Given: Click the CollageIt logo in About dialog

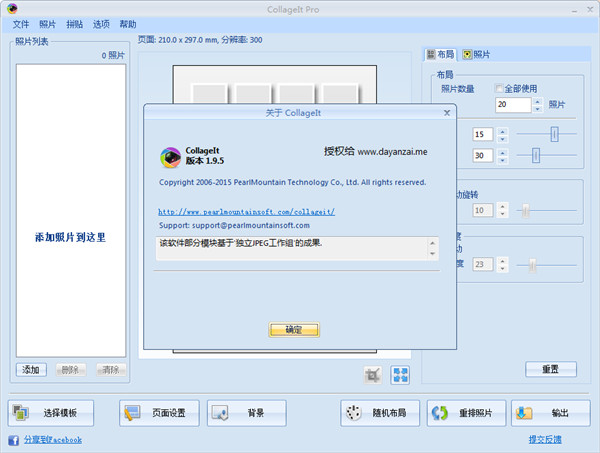Looking at the screenshot, I should tap(171, 157).
